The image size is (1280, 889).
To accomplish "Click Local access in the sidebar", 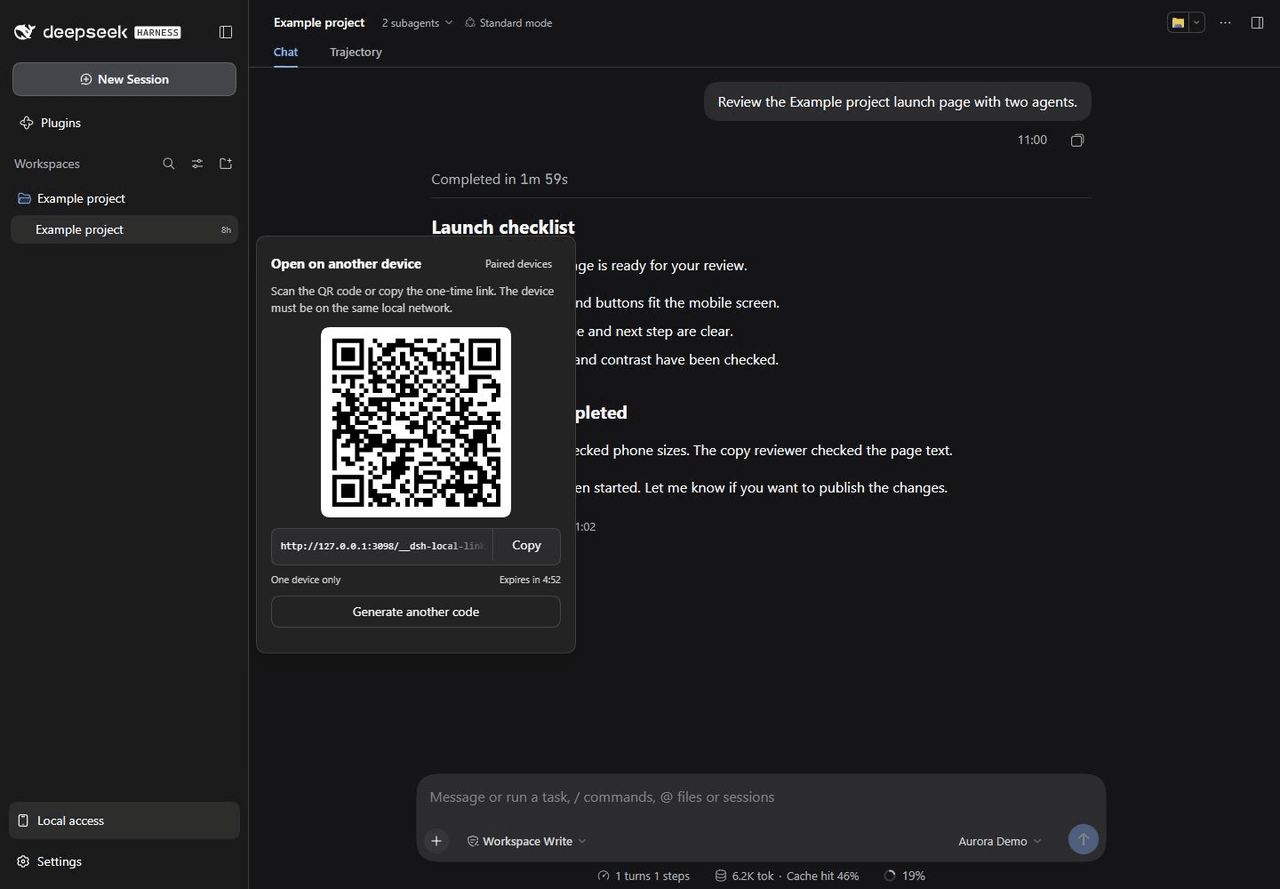I will tap(124, 821).
